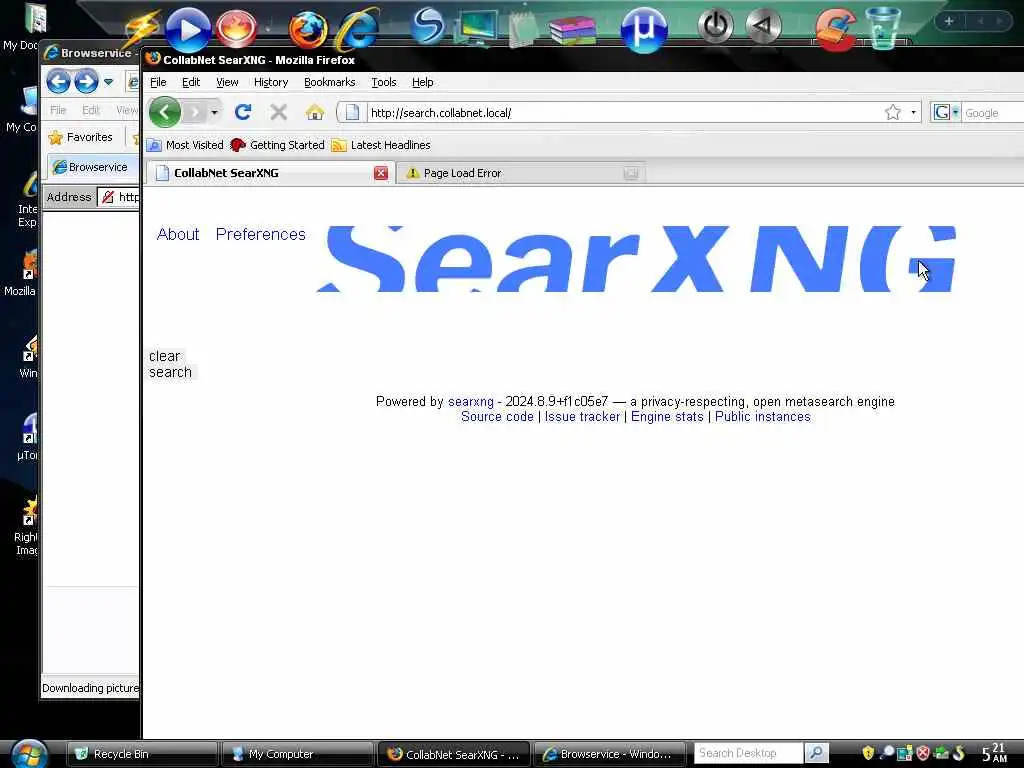
Task: Click the Google search engine icon
Action: 941,112
